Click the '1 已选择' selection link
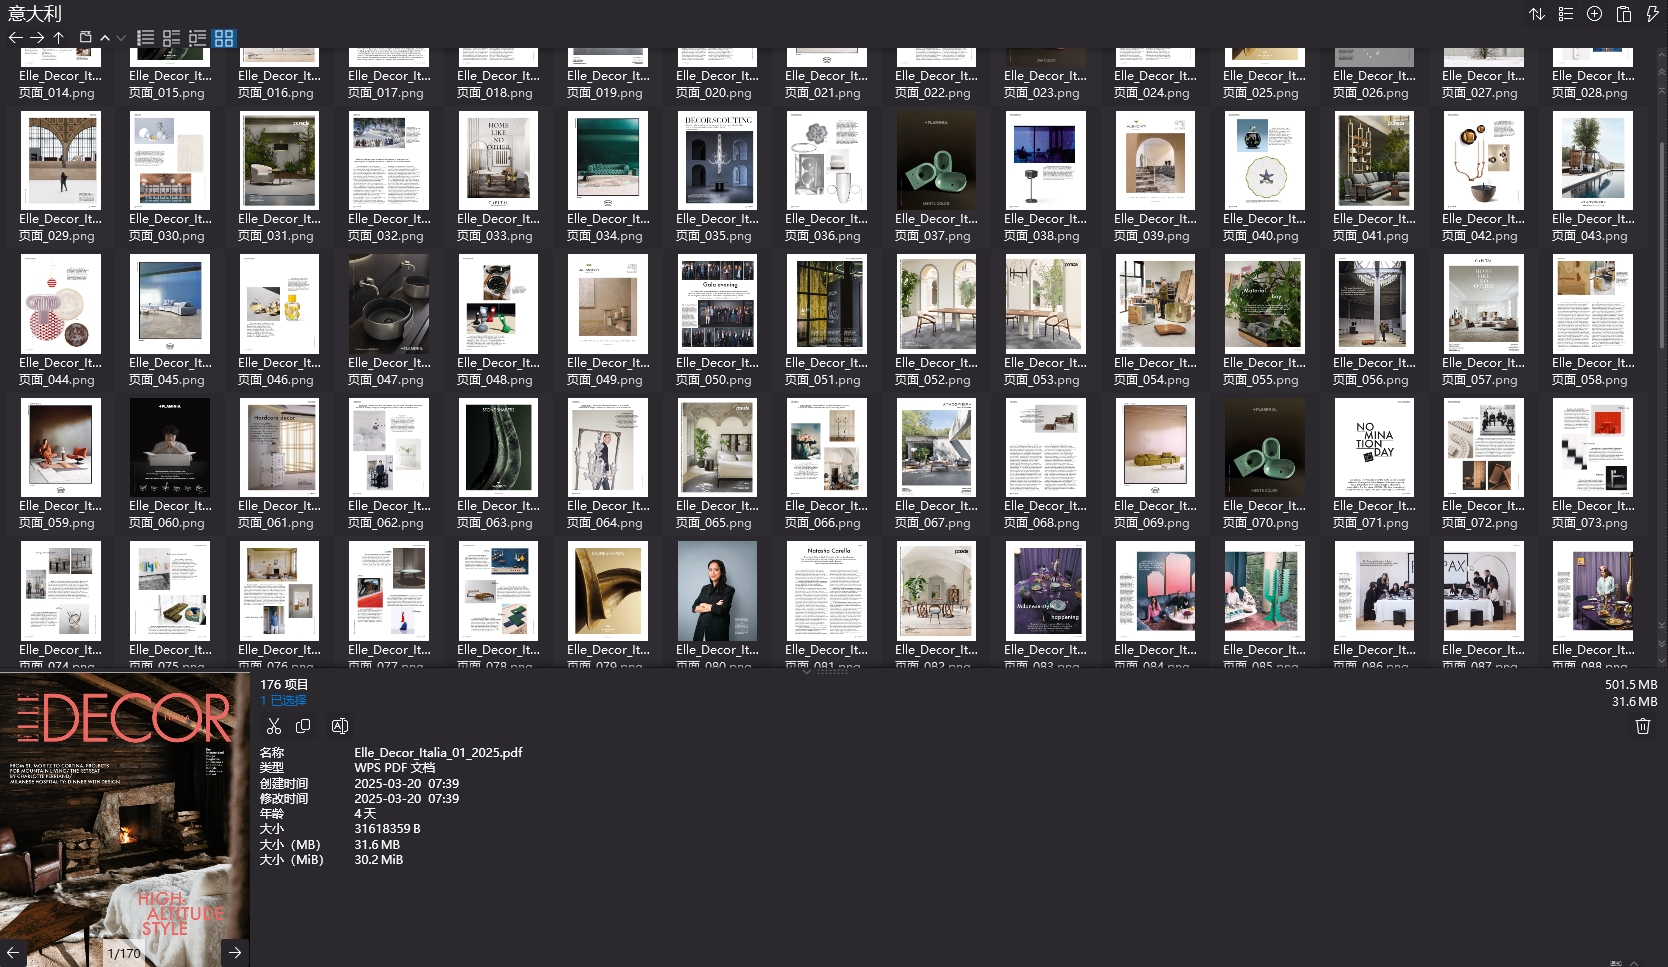Image resolution: width=1668 pixels, height=967 pixels. (x=284, y=700)
